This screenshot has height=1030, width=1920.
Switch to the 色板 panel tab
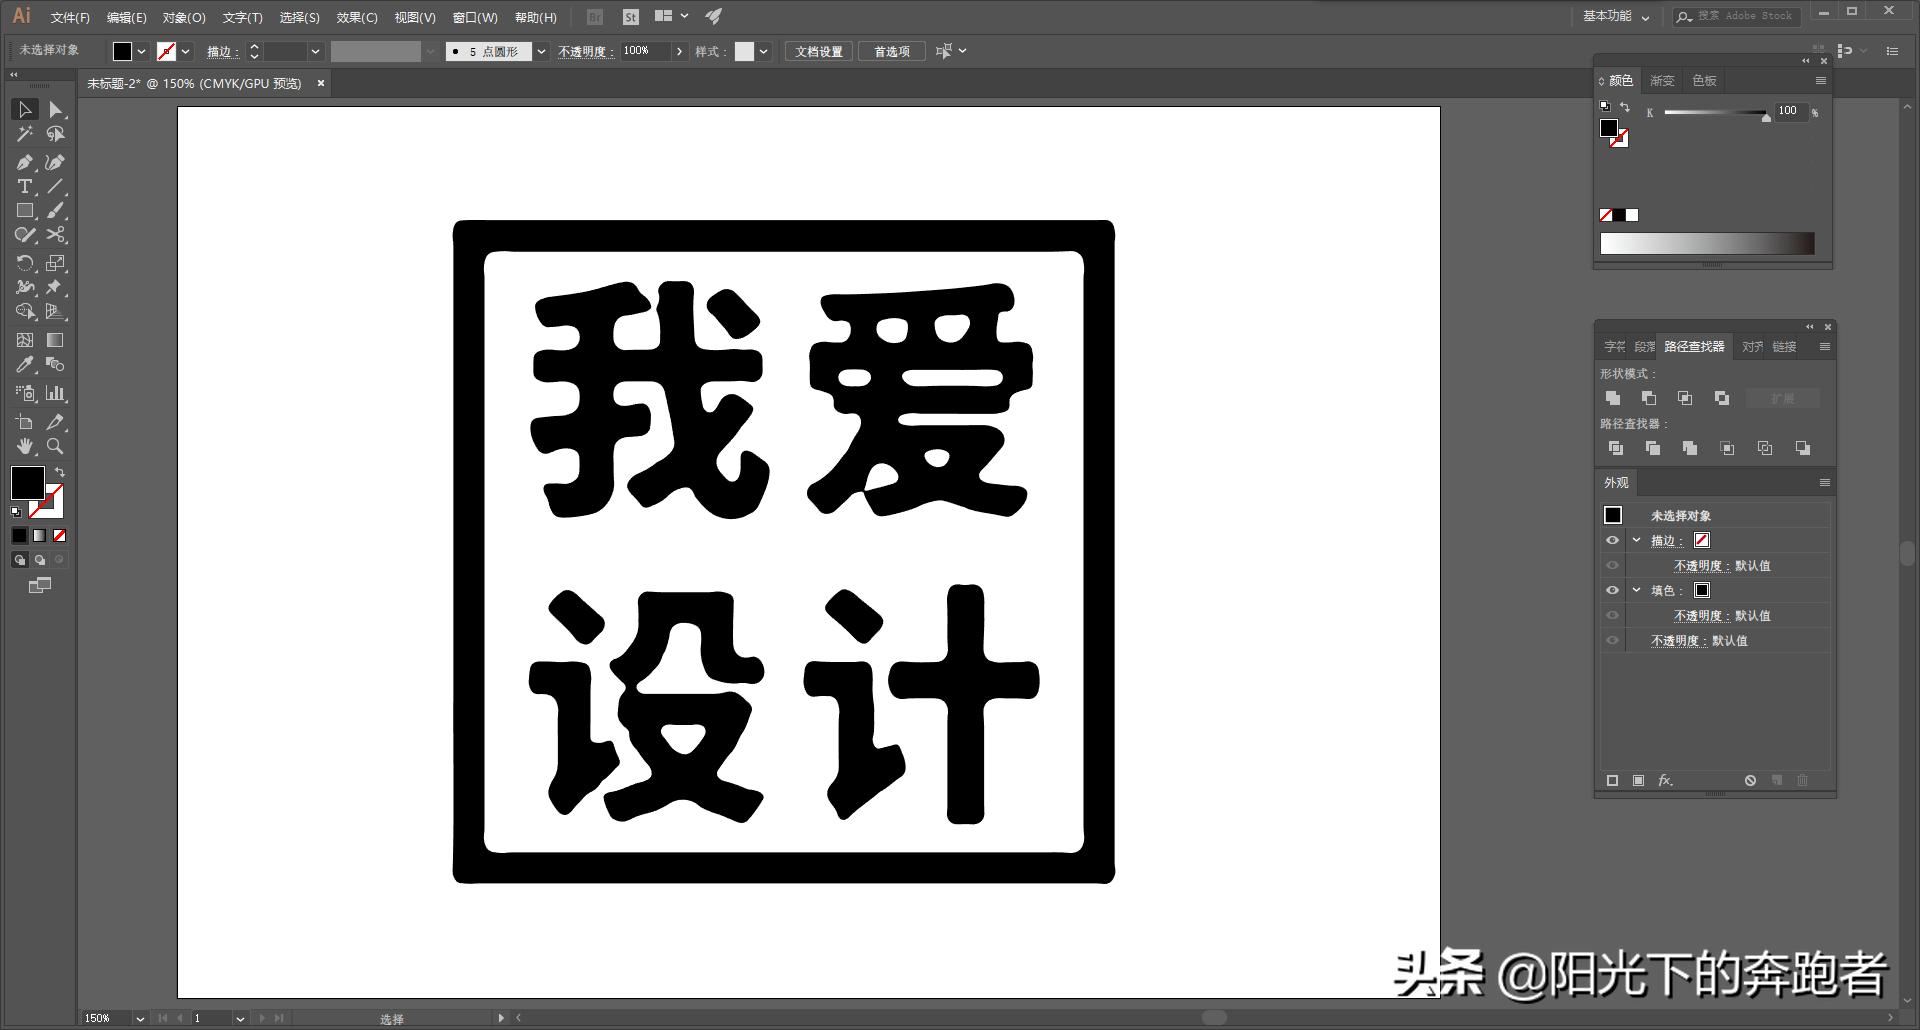click(x=1704, y=81)
